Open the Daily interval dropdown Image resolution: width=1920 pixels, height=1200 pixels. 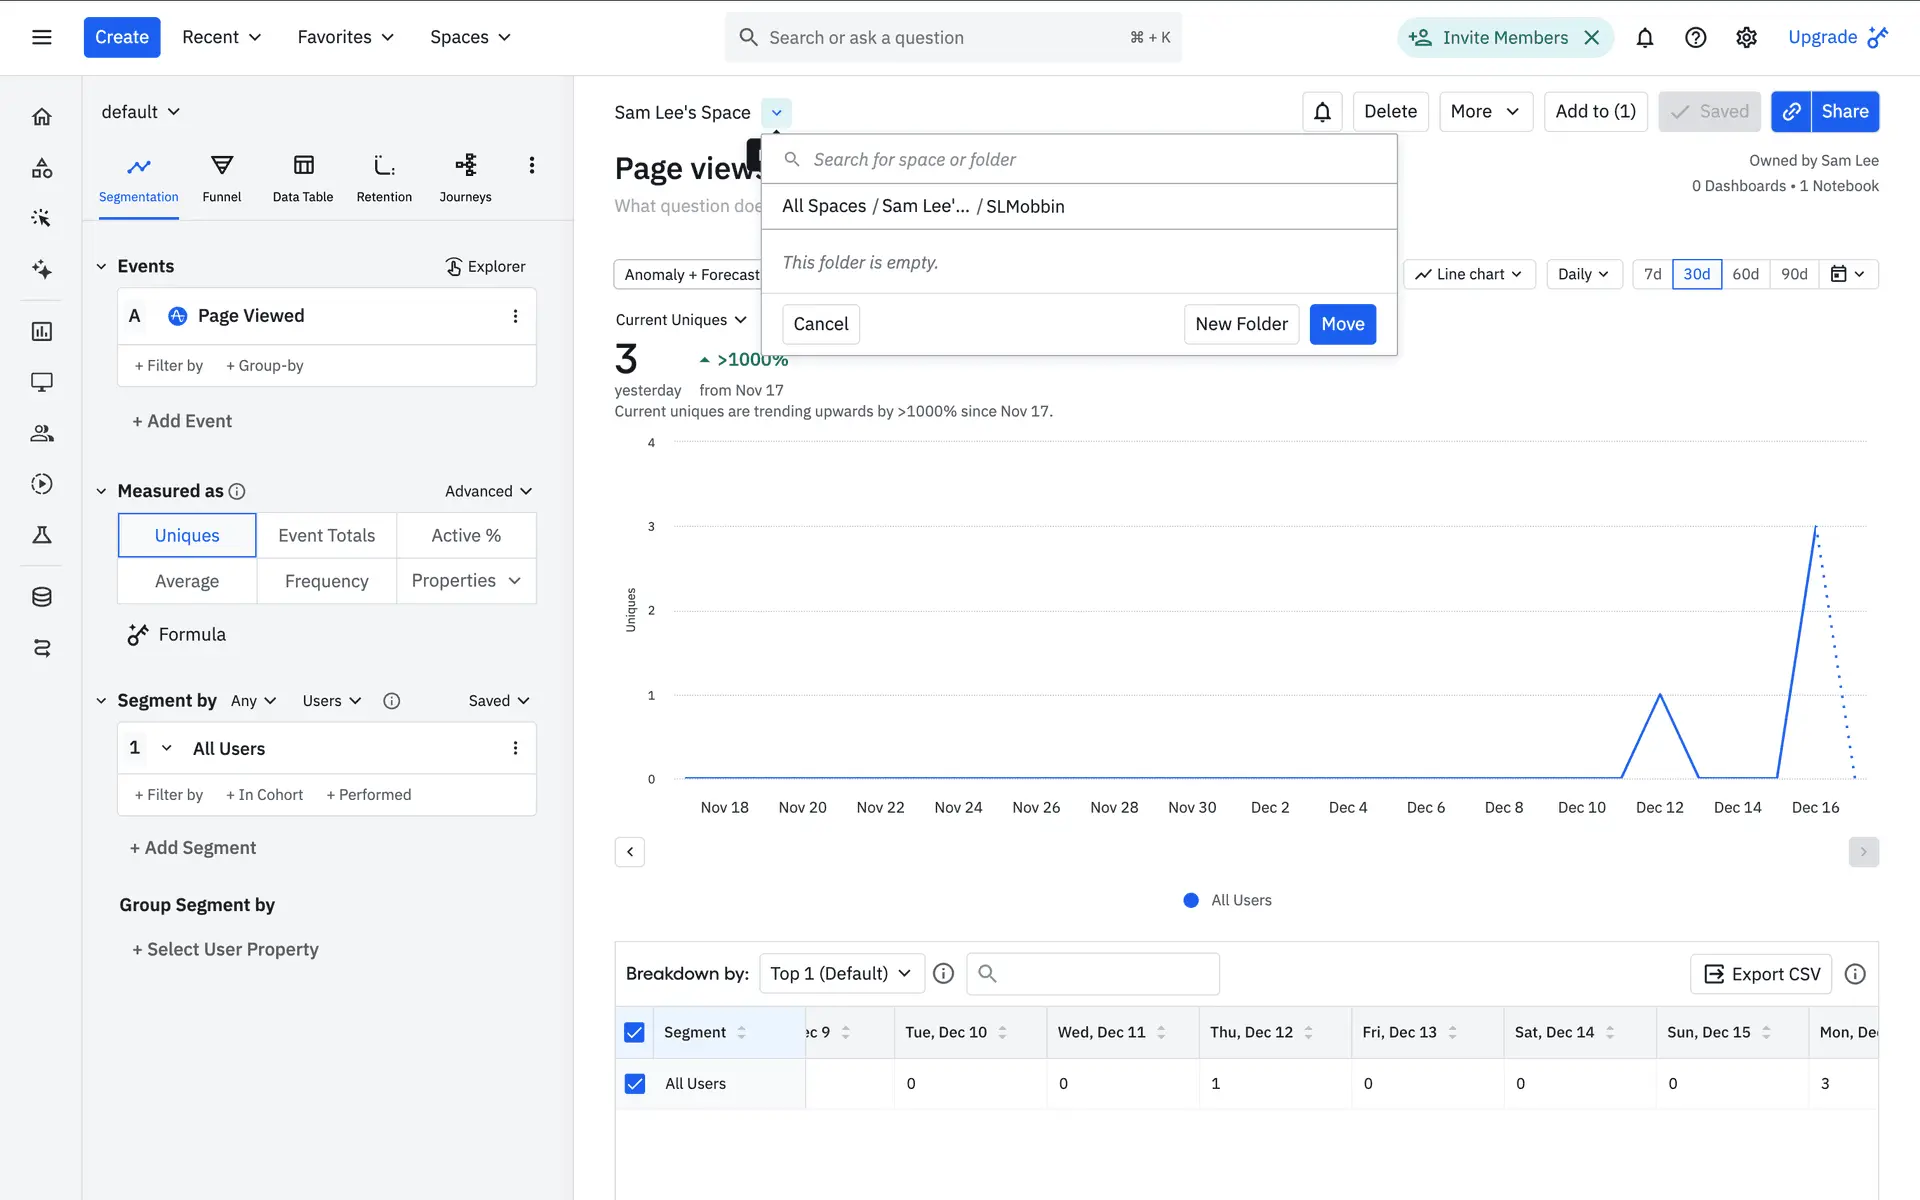[1582, 274]
